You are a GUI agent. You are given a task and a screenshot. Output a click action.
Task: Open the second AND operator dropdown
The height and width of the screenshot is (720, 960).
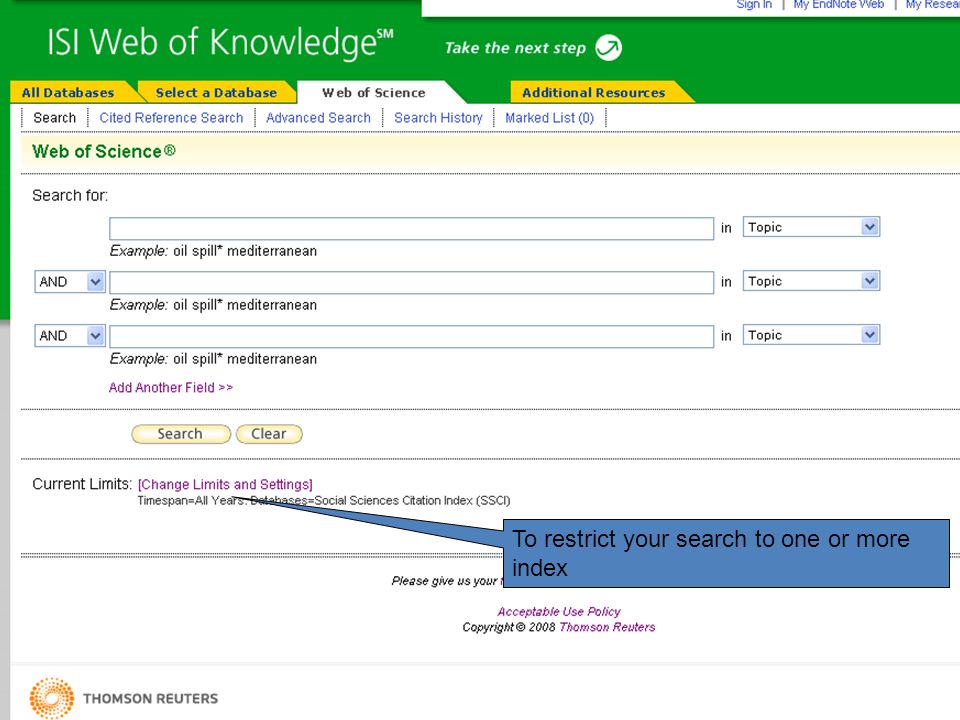click(70, 336)
